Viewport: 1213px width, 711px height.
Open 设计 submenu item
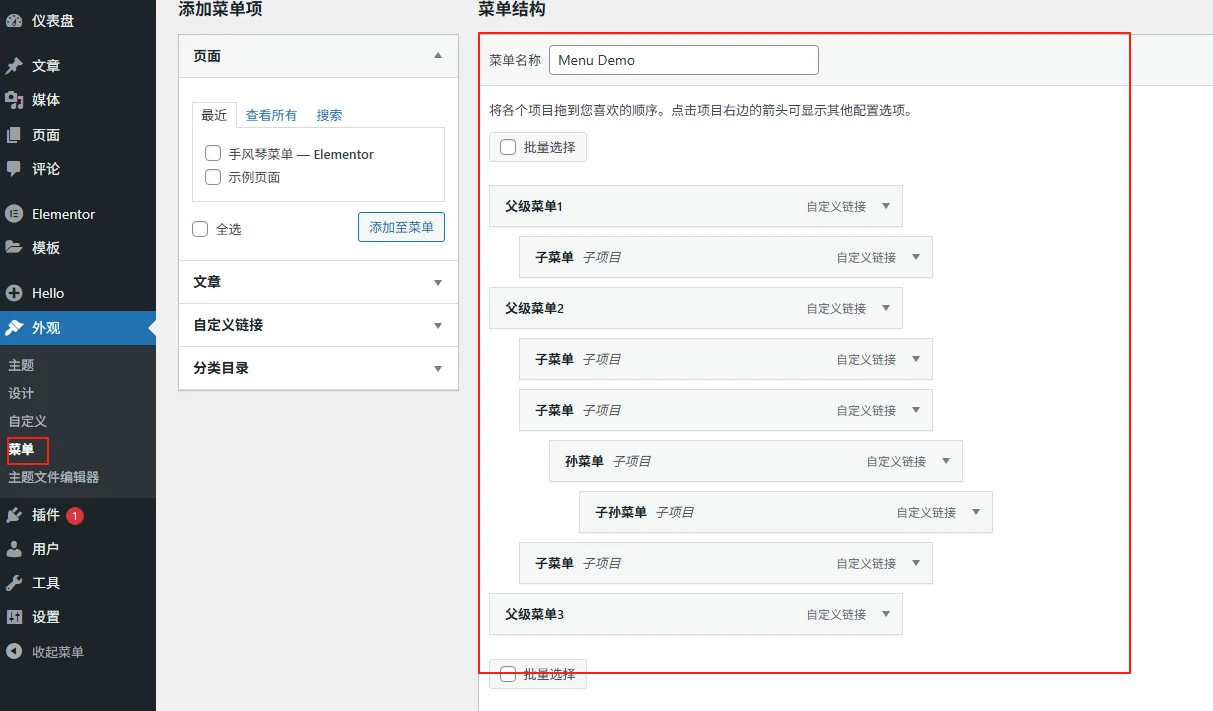tap(21, 393)
